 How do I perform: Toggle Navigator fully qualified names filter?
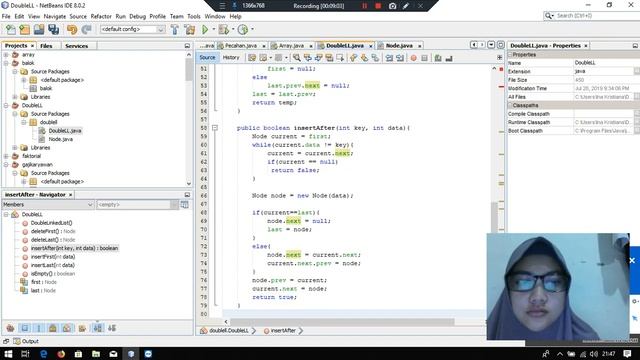tap(82, 328)
